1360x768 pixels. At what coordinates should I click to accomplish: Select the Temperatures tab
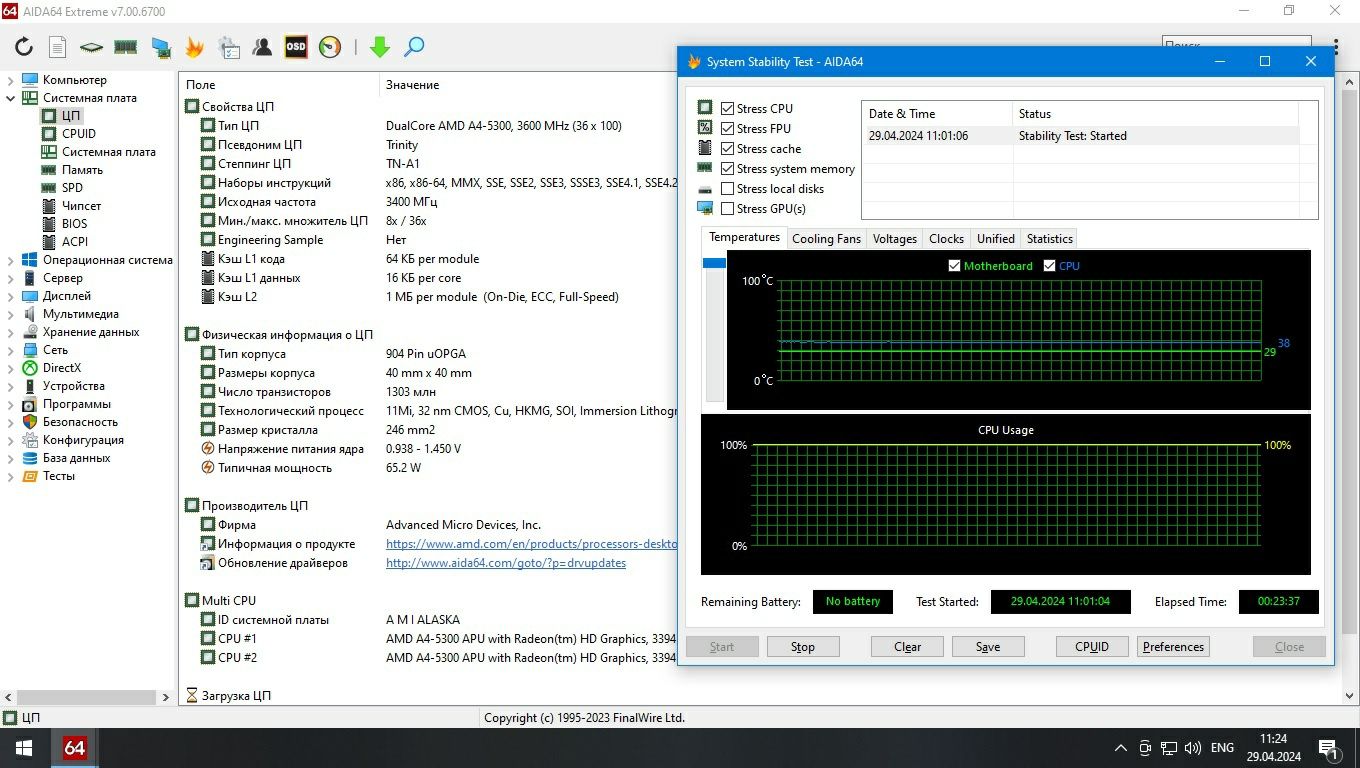click(x=744, y=238)
